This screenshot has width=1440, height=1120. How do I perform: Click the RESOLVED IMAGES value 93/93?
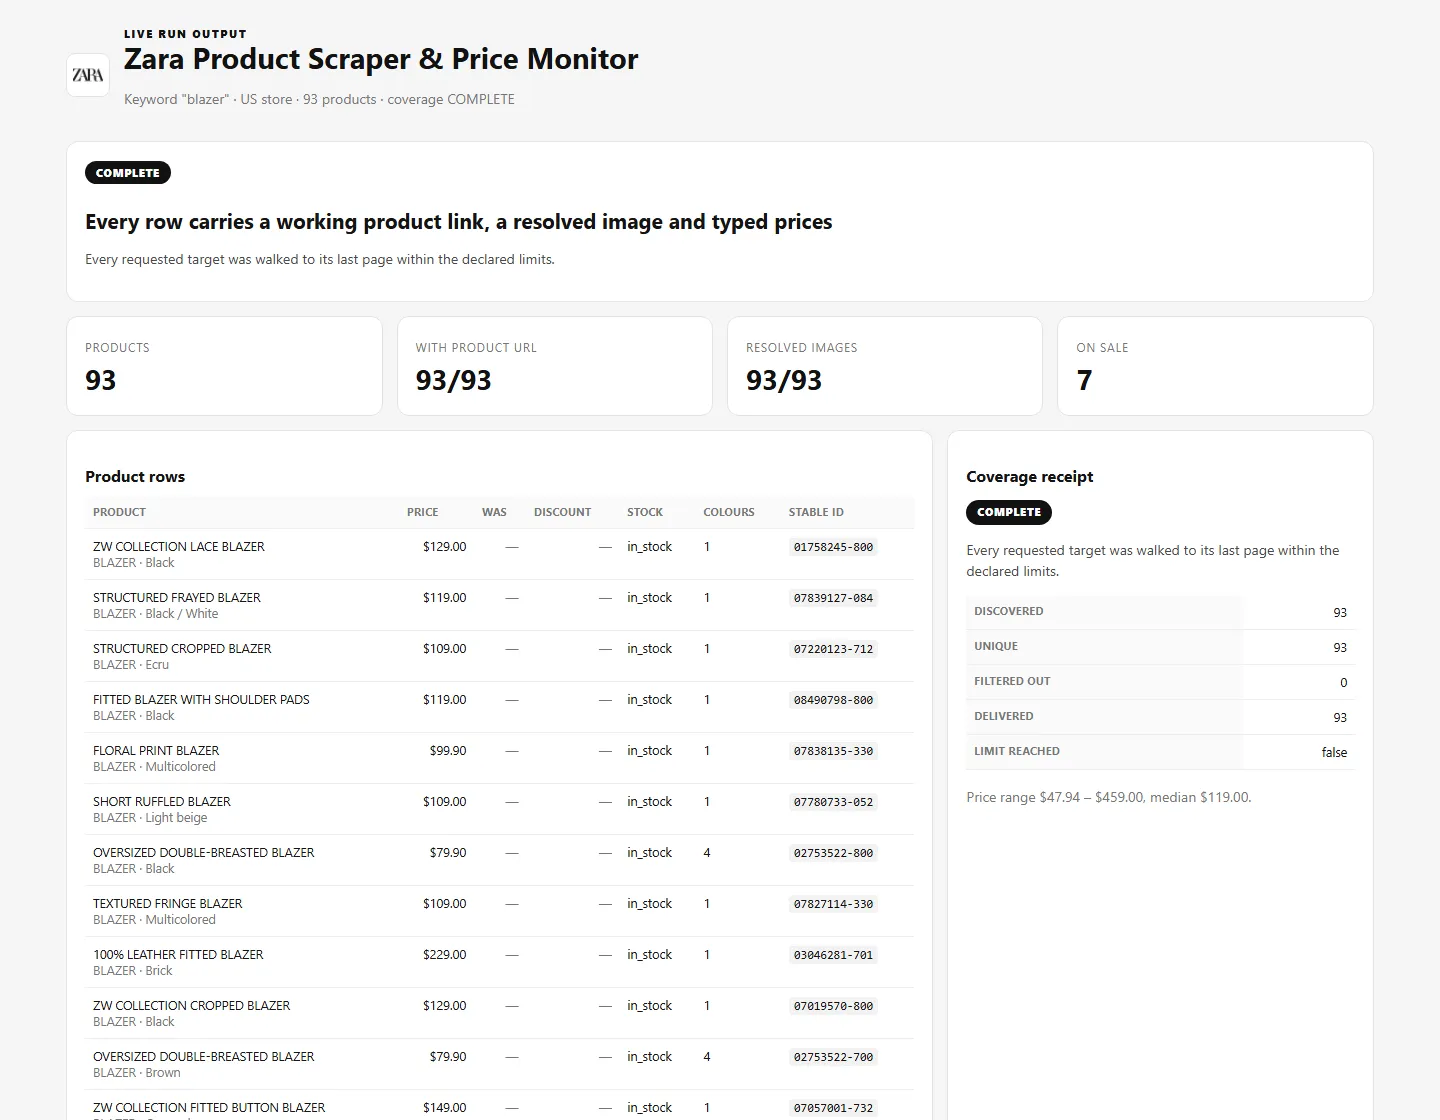pos(784,380)
